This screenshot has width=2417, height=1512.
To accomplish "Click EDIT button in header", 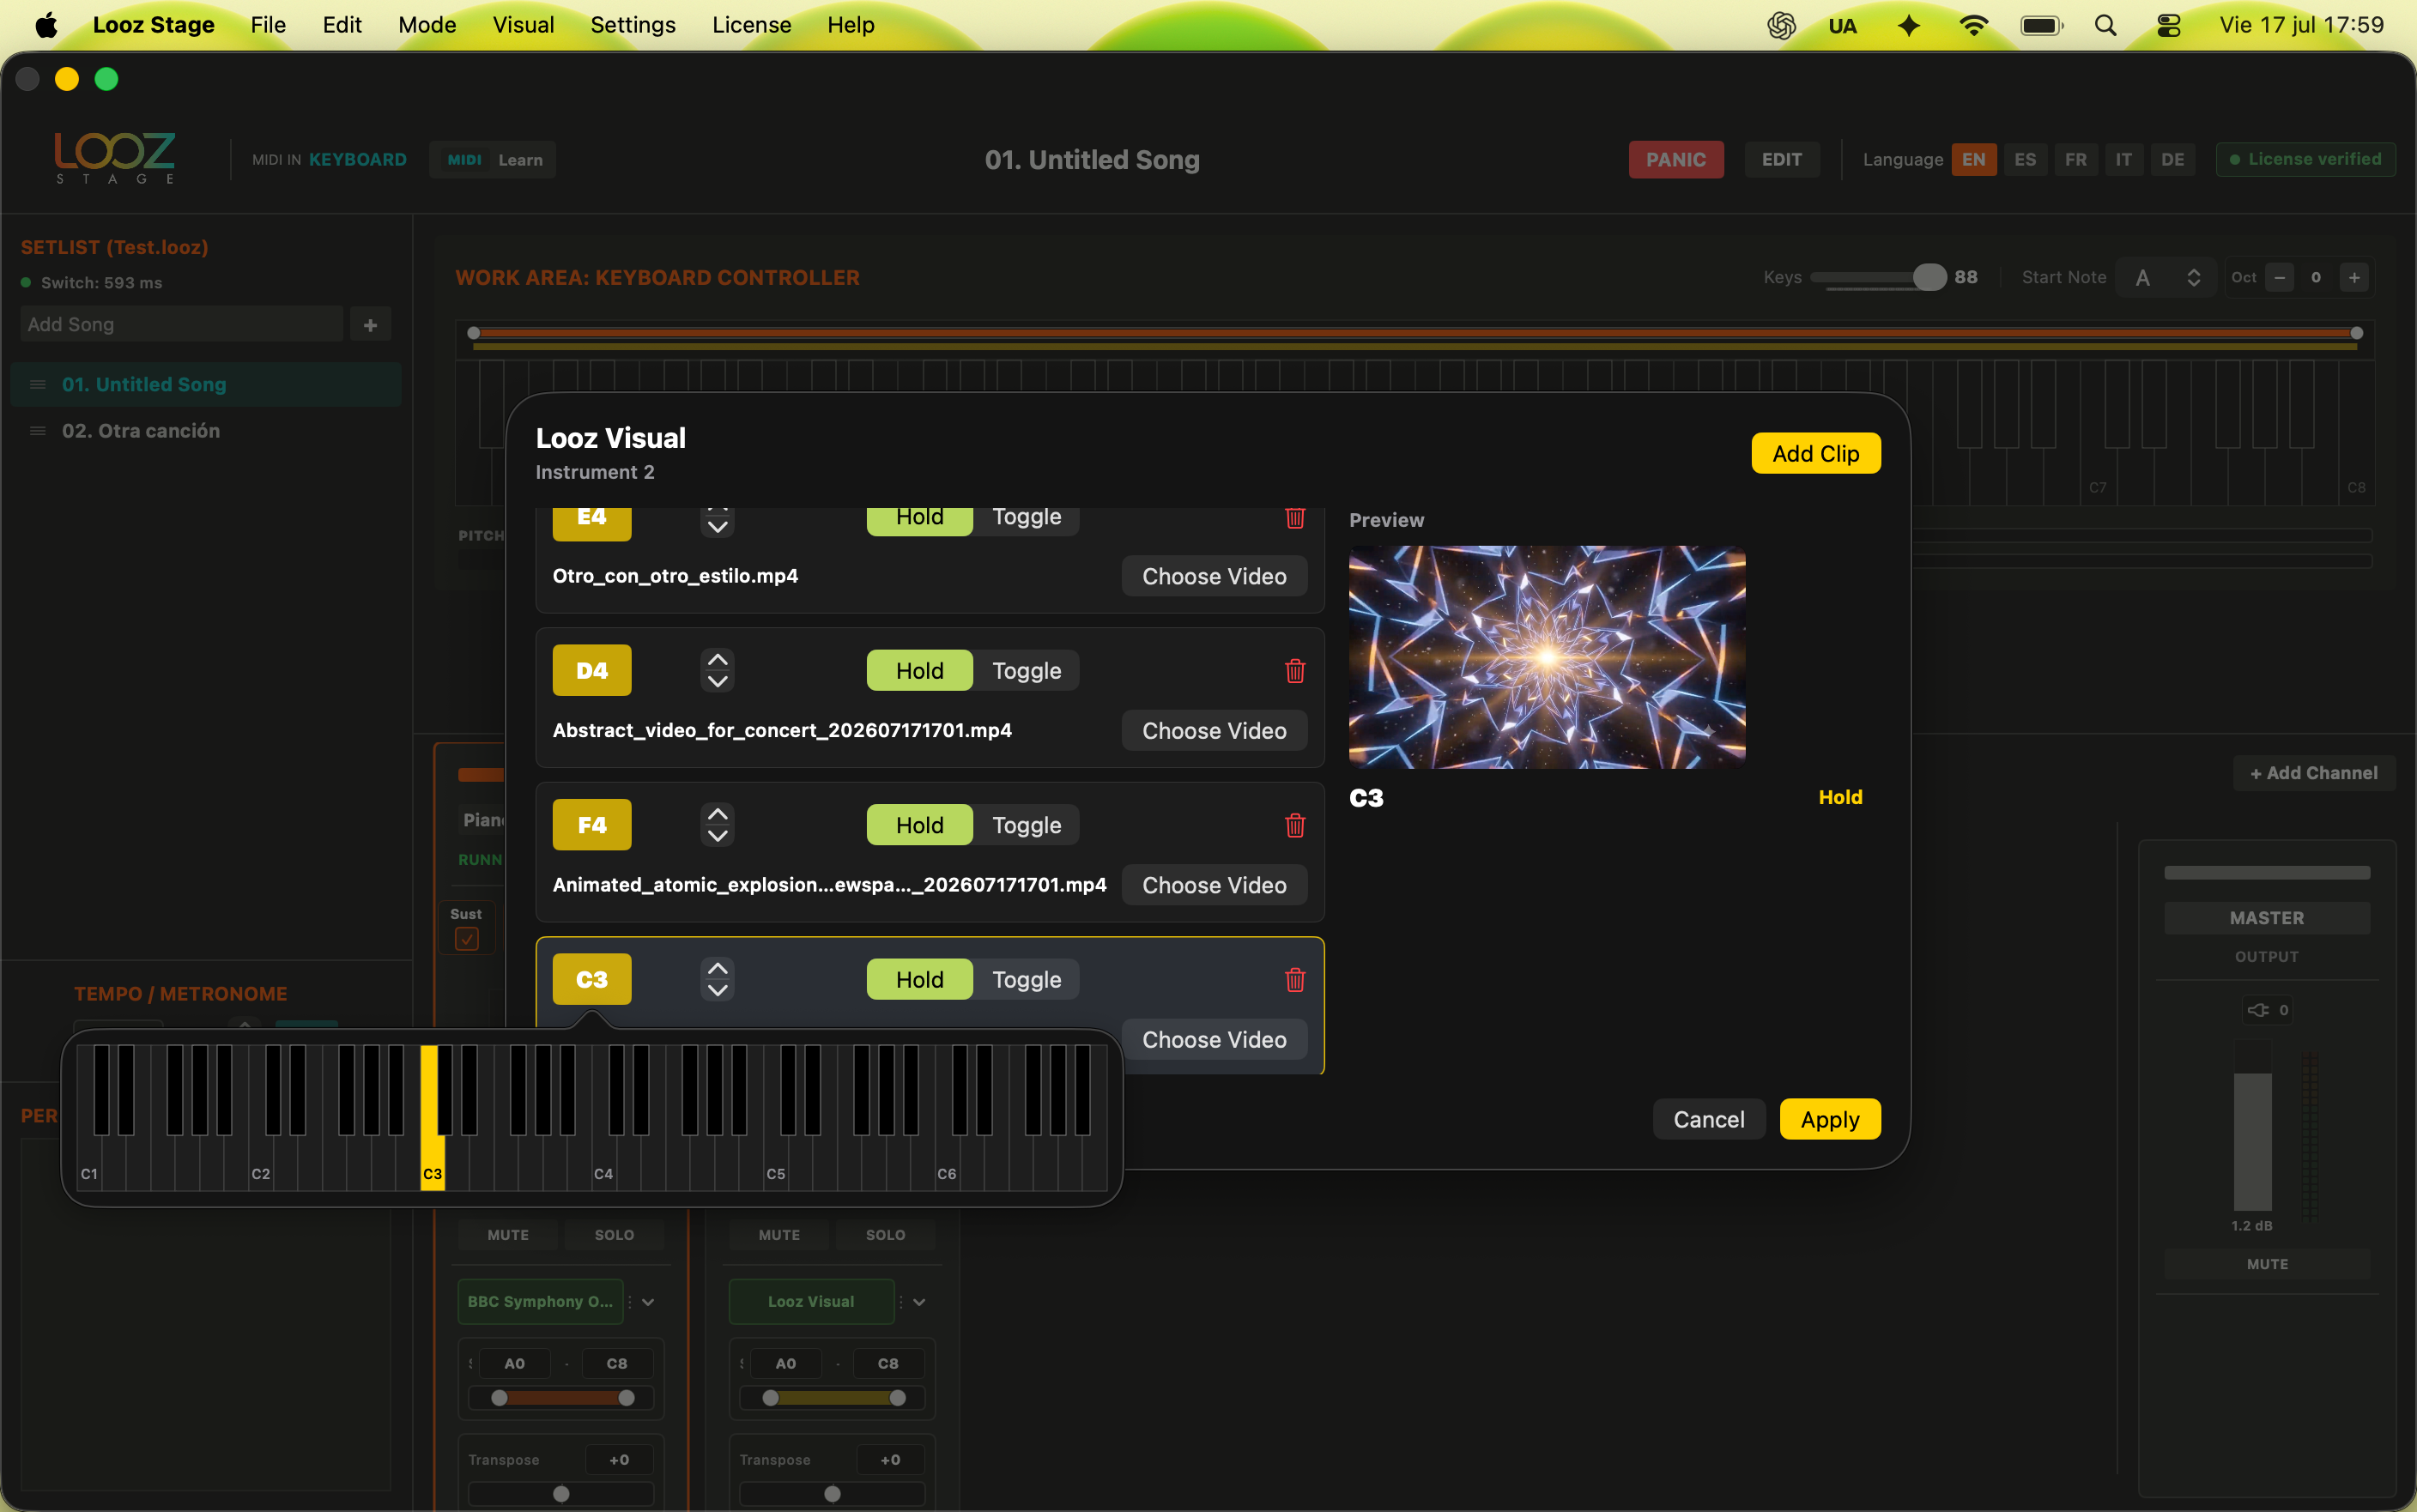I will (1781, 160).
